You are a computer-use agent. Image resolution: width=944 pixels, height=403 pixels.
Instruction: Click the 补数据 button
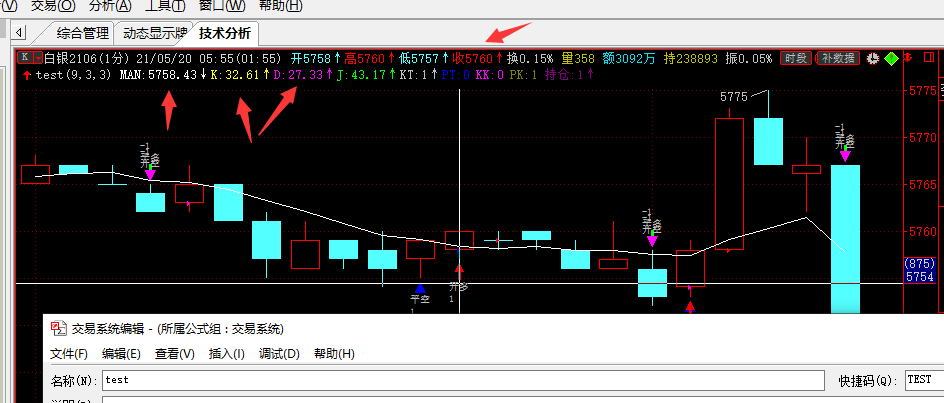point(837,58)
